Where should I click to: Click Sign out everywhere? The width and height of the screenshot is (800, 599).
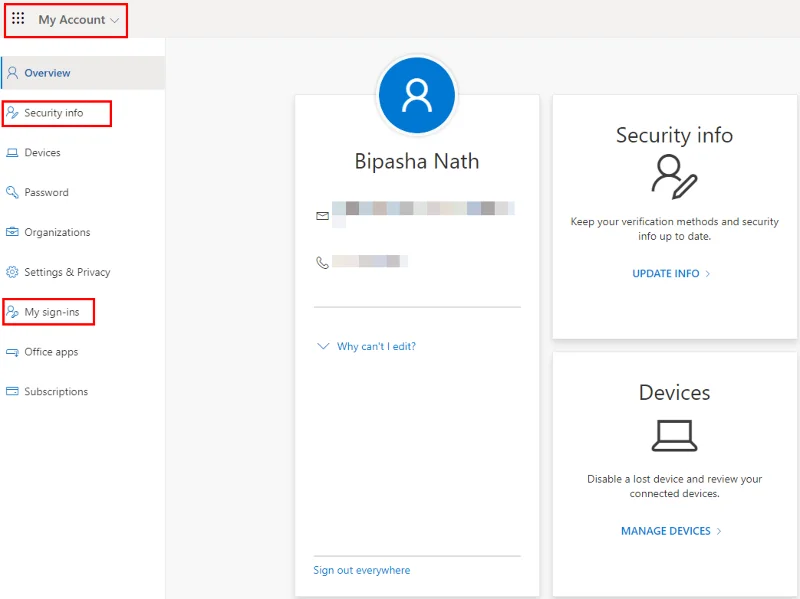pyautogui.click(x=361, y=569)
